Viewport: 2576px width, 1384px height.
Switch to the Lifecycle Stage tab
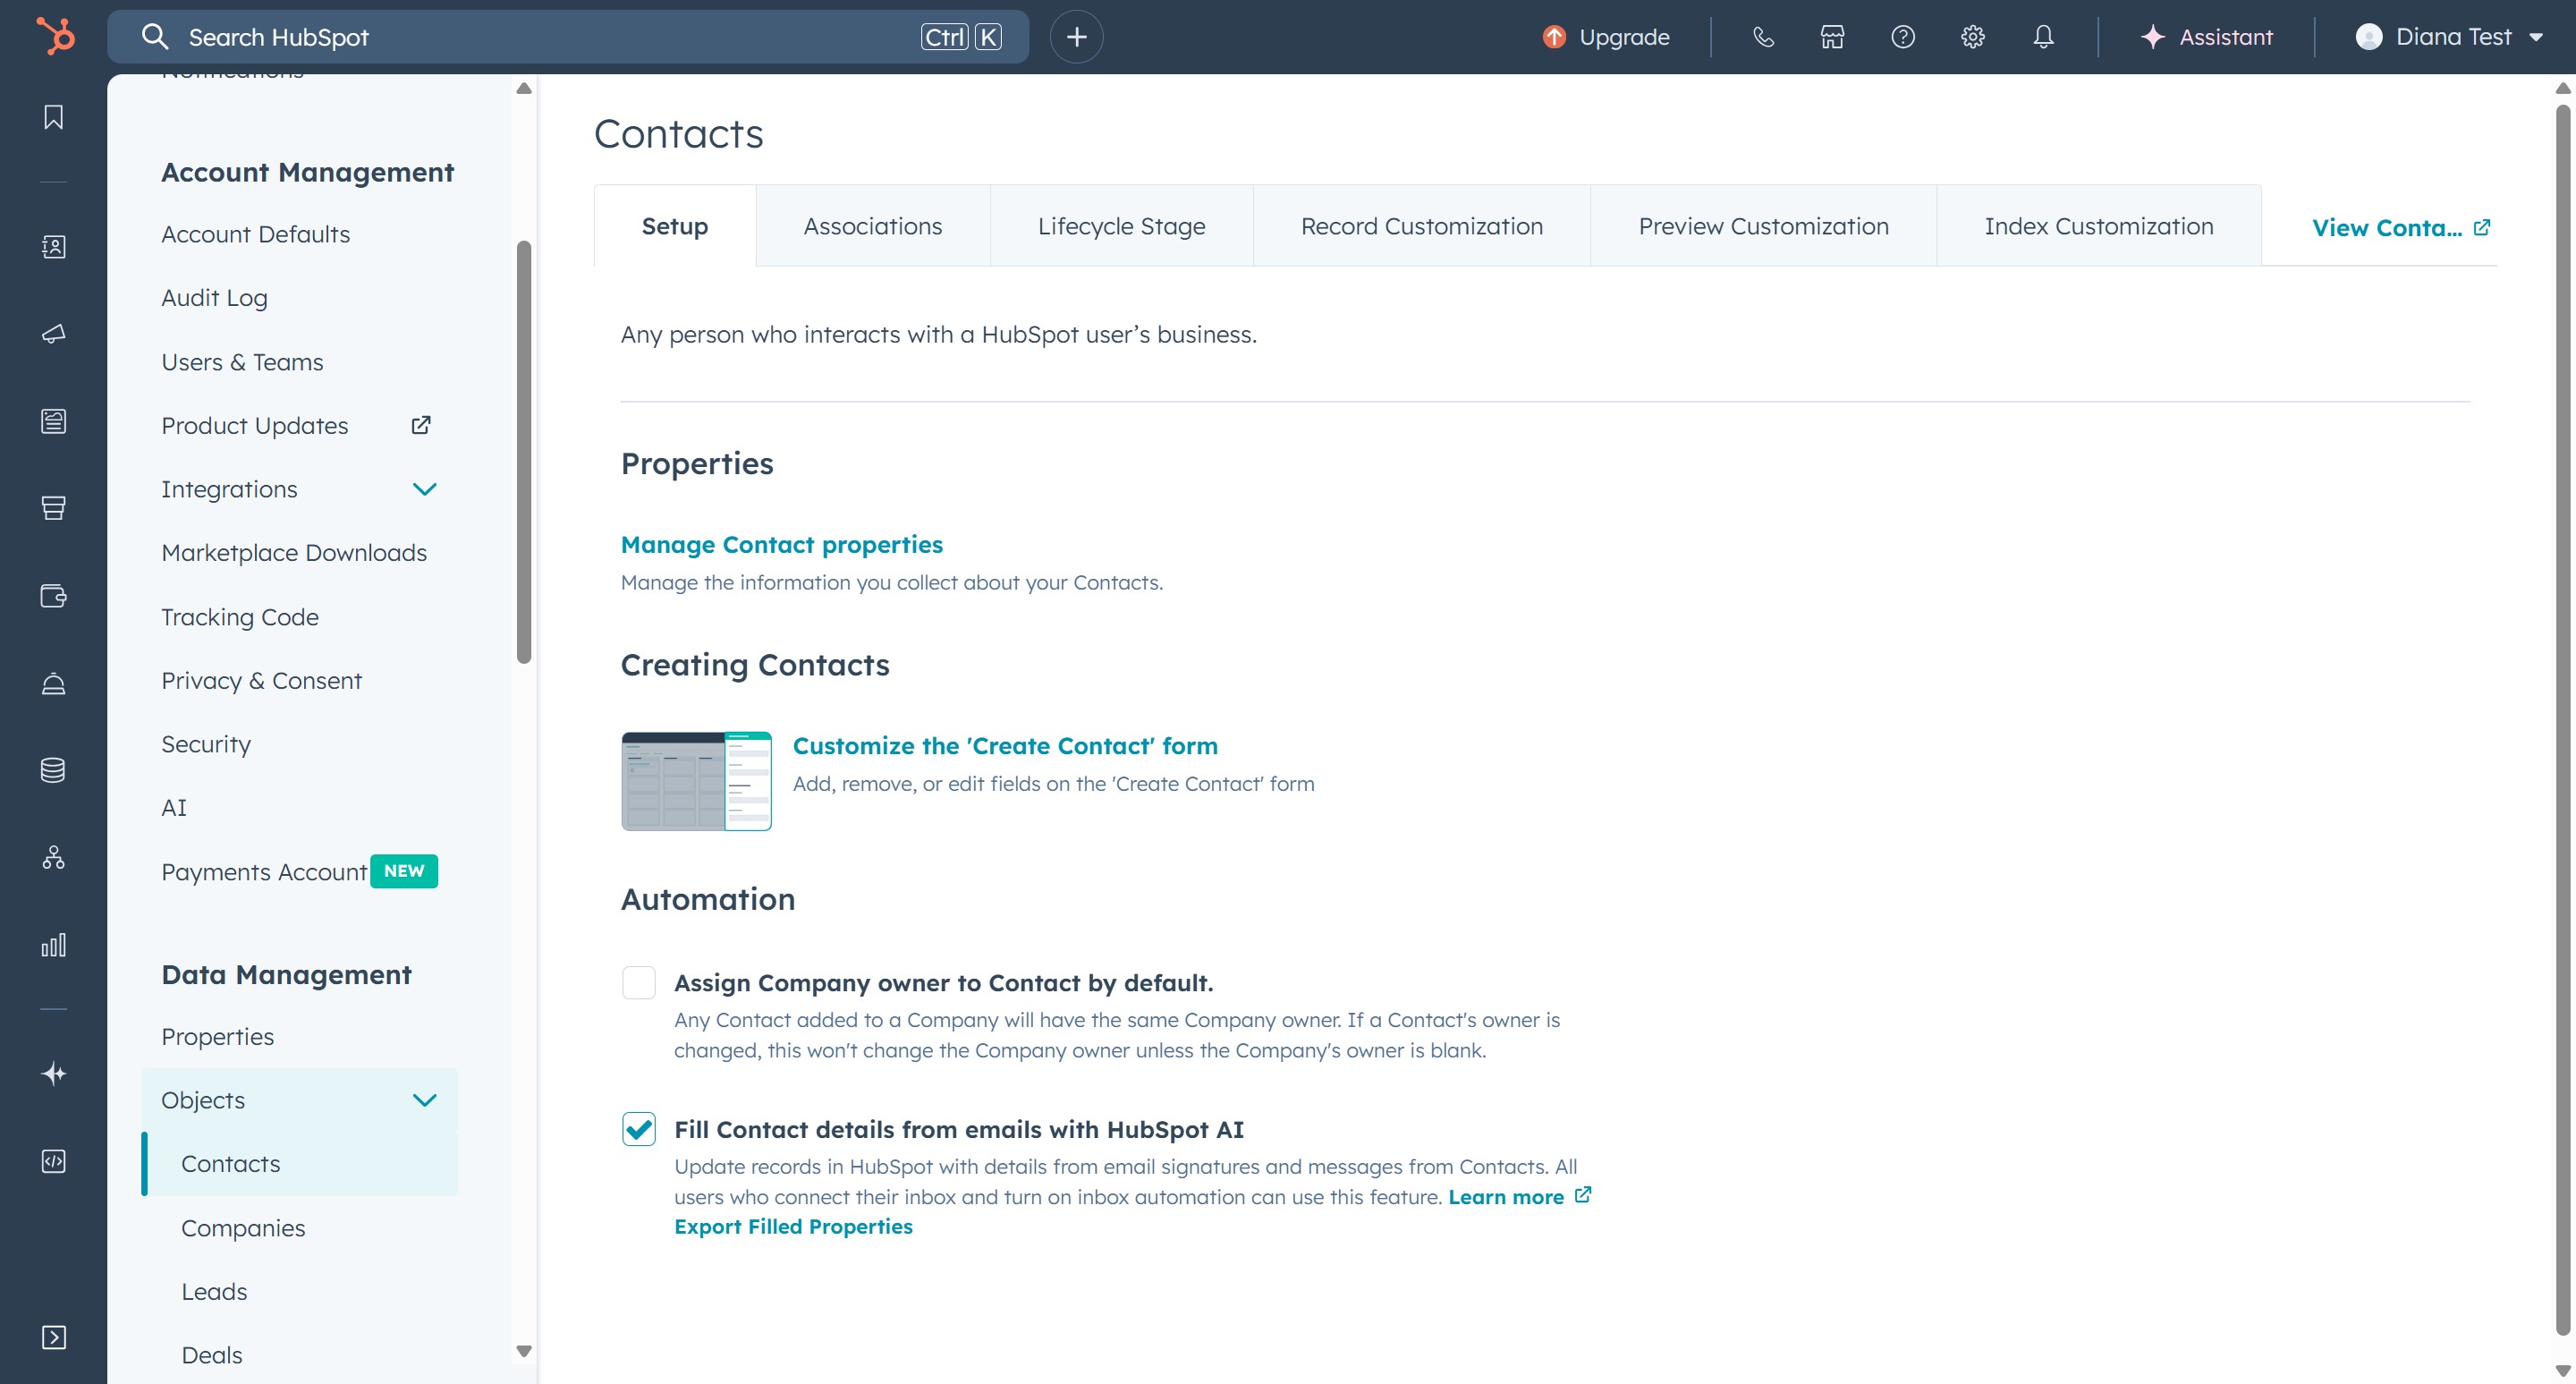pyautogui.click(x=1121, y=226)
